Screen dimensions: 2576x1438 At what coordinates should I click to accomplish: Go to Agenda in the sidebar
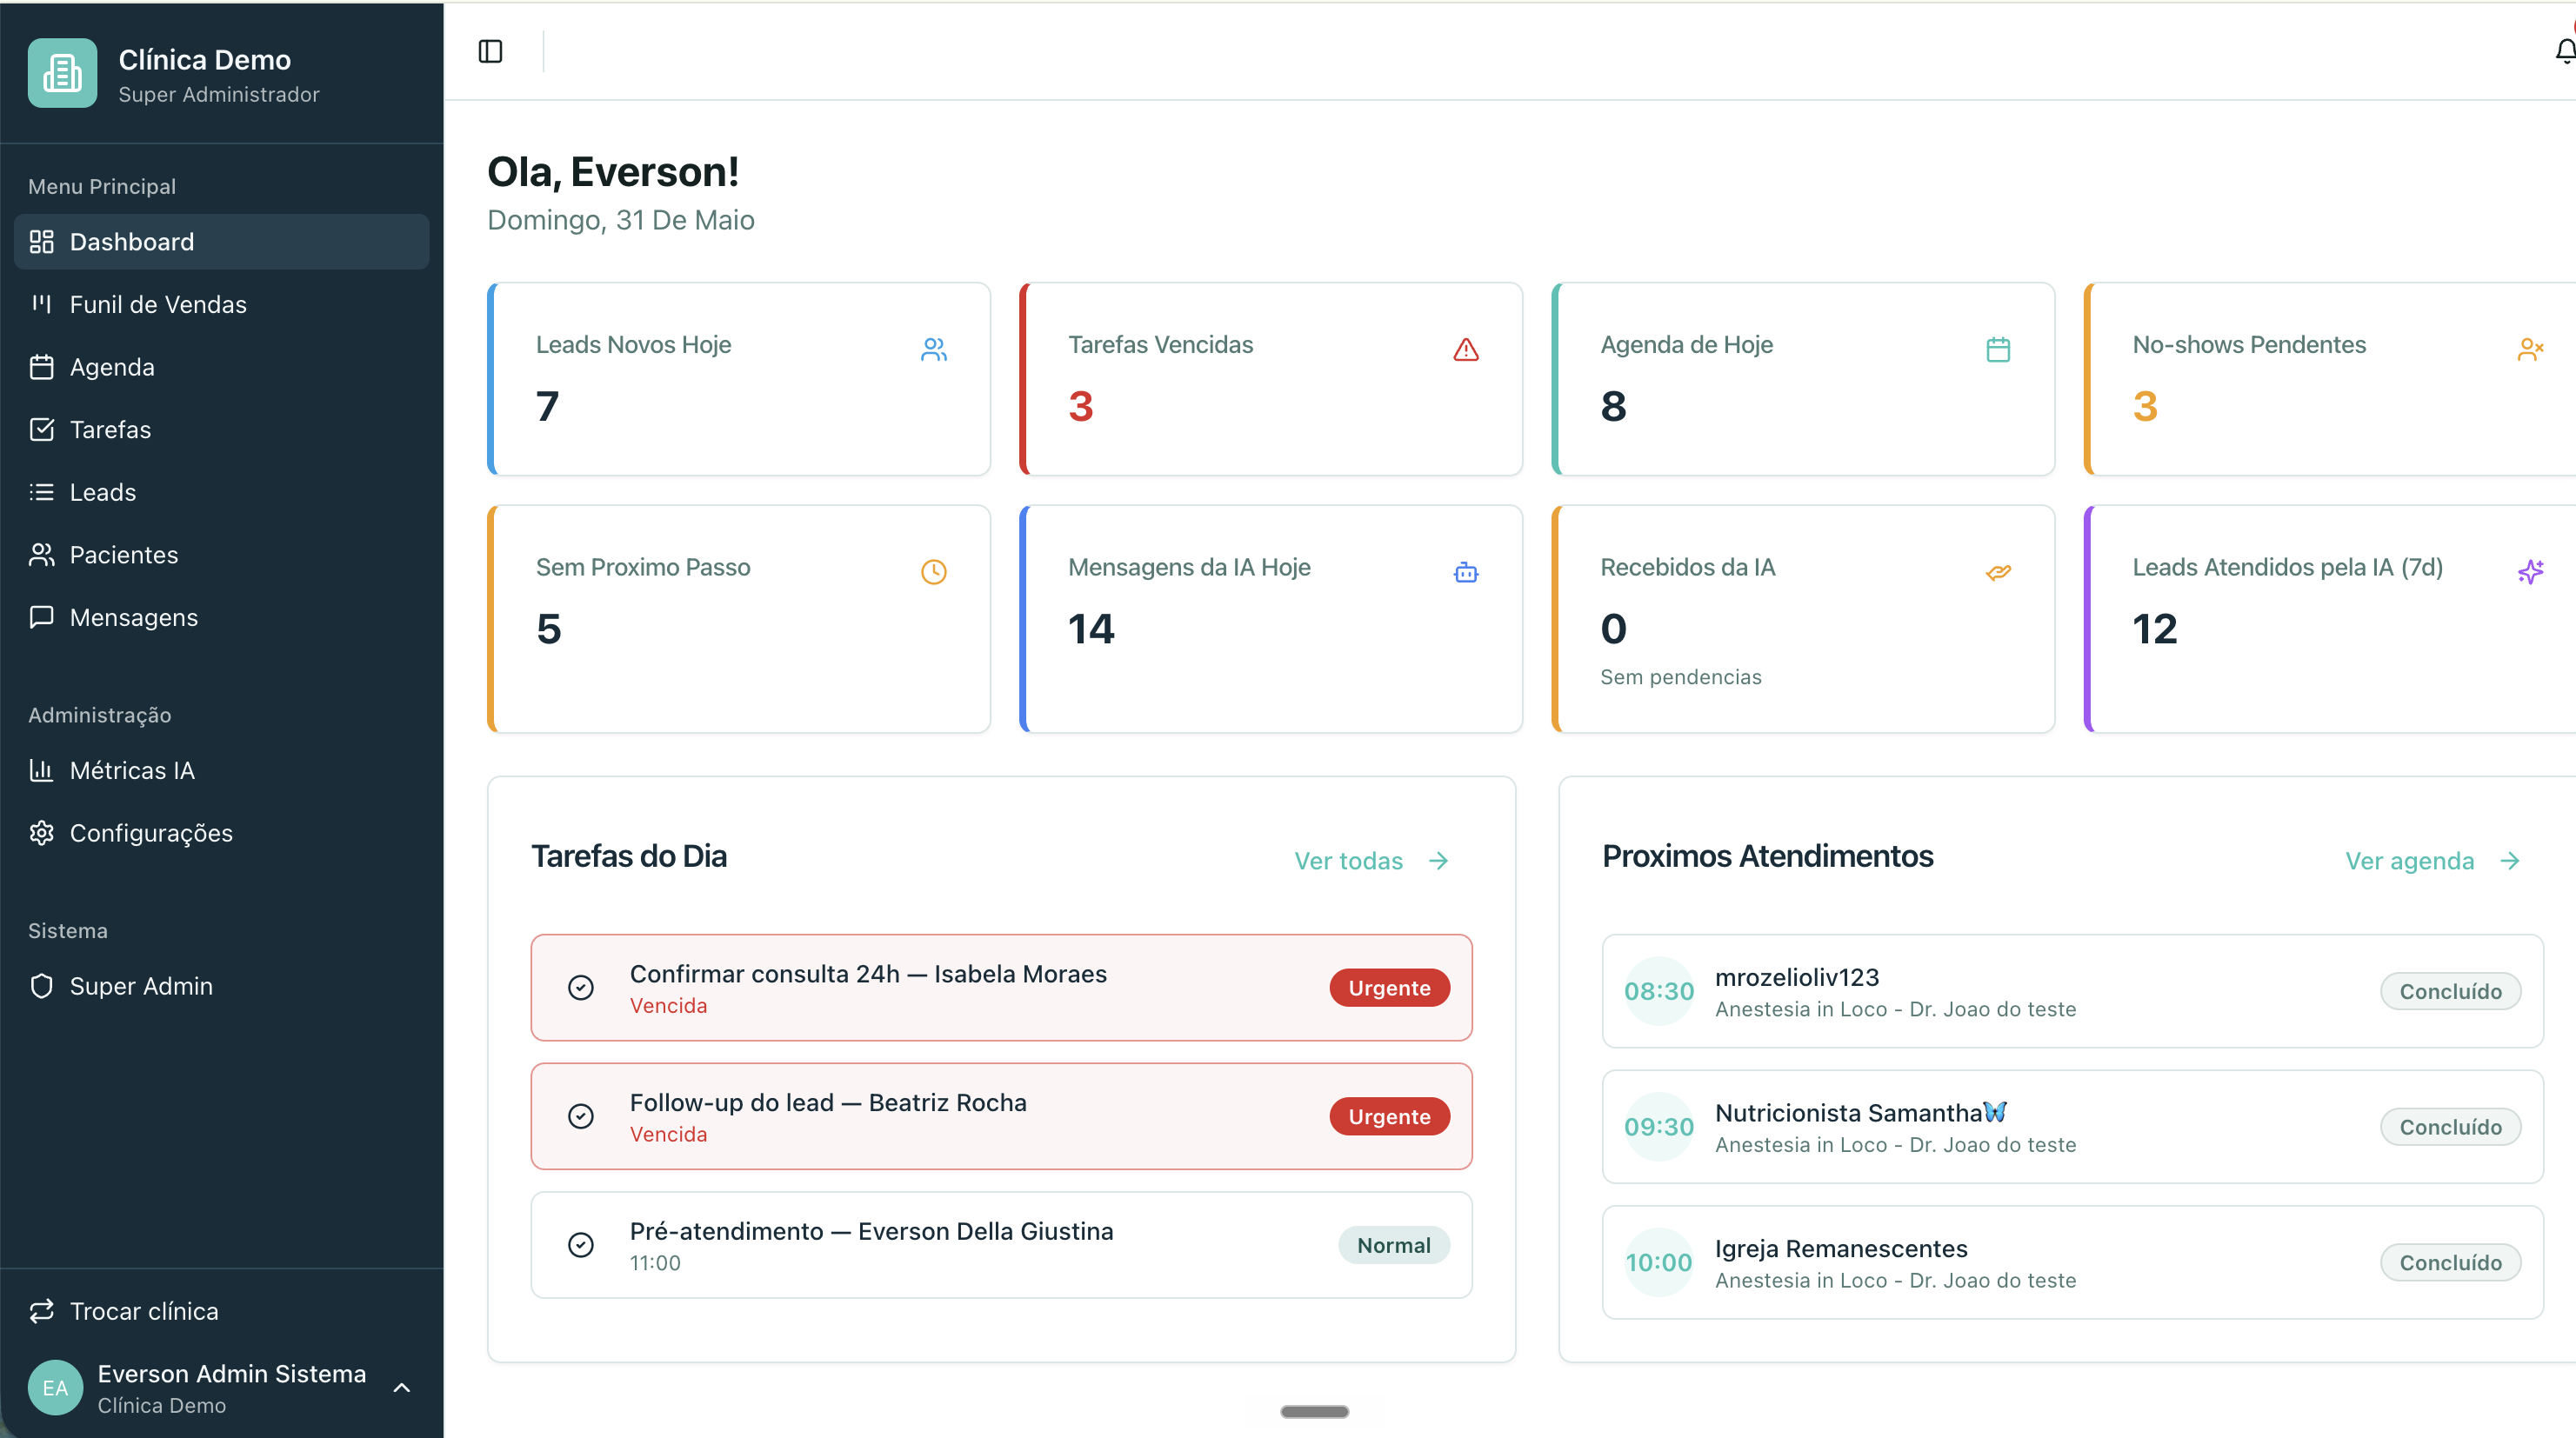[x=221, y=367]
